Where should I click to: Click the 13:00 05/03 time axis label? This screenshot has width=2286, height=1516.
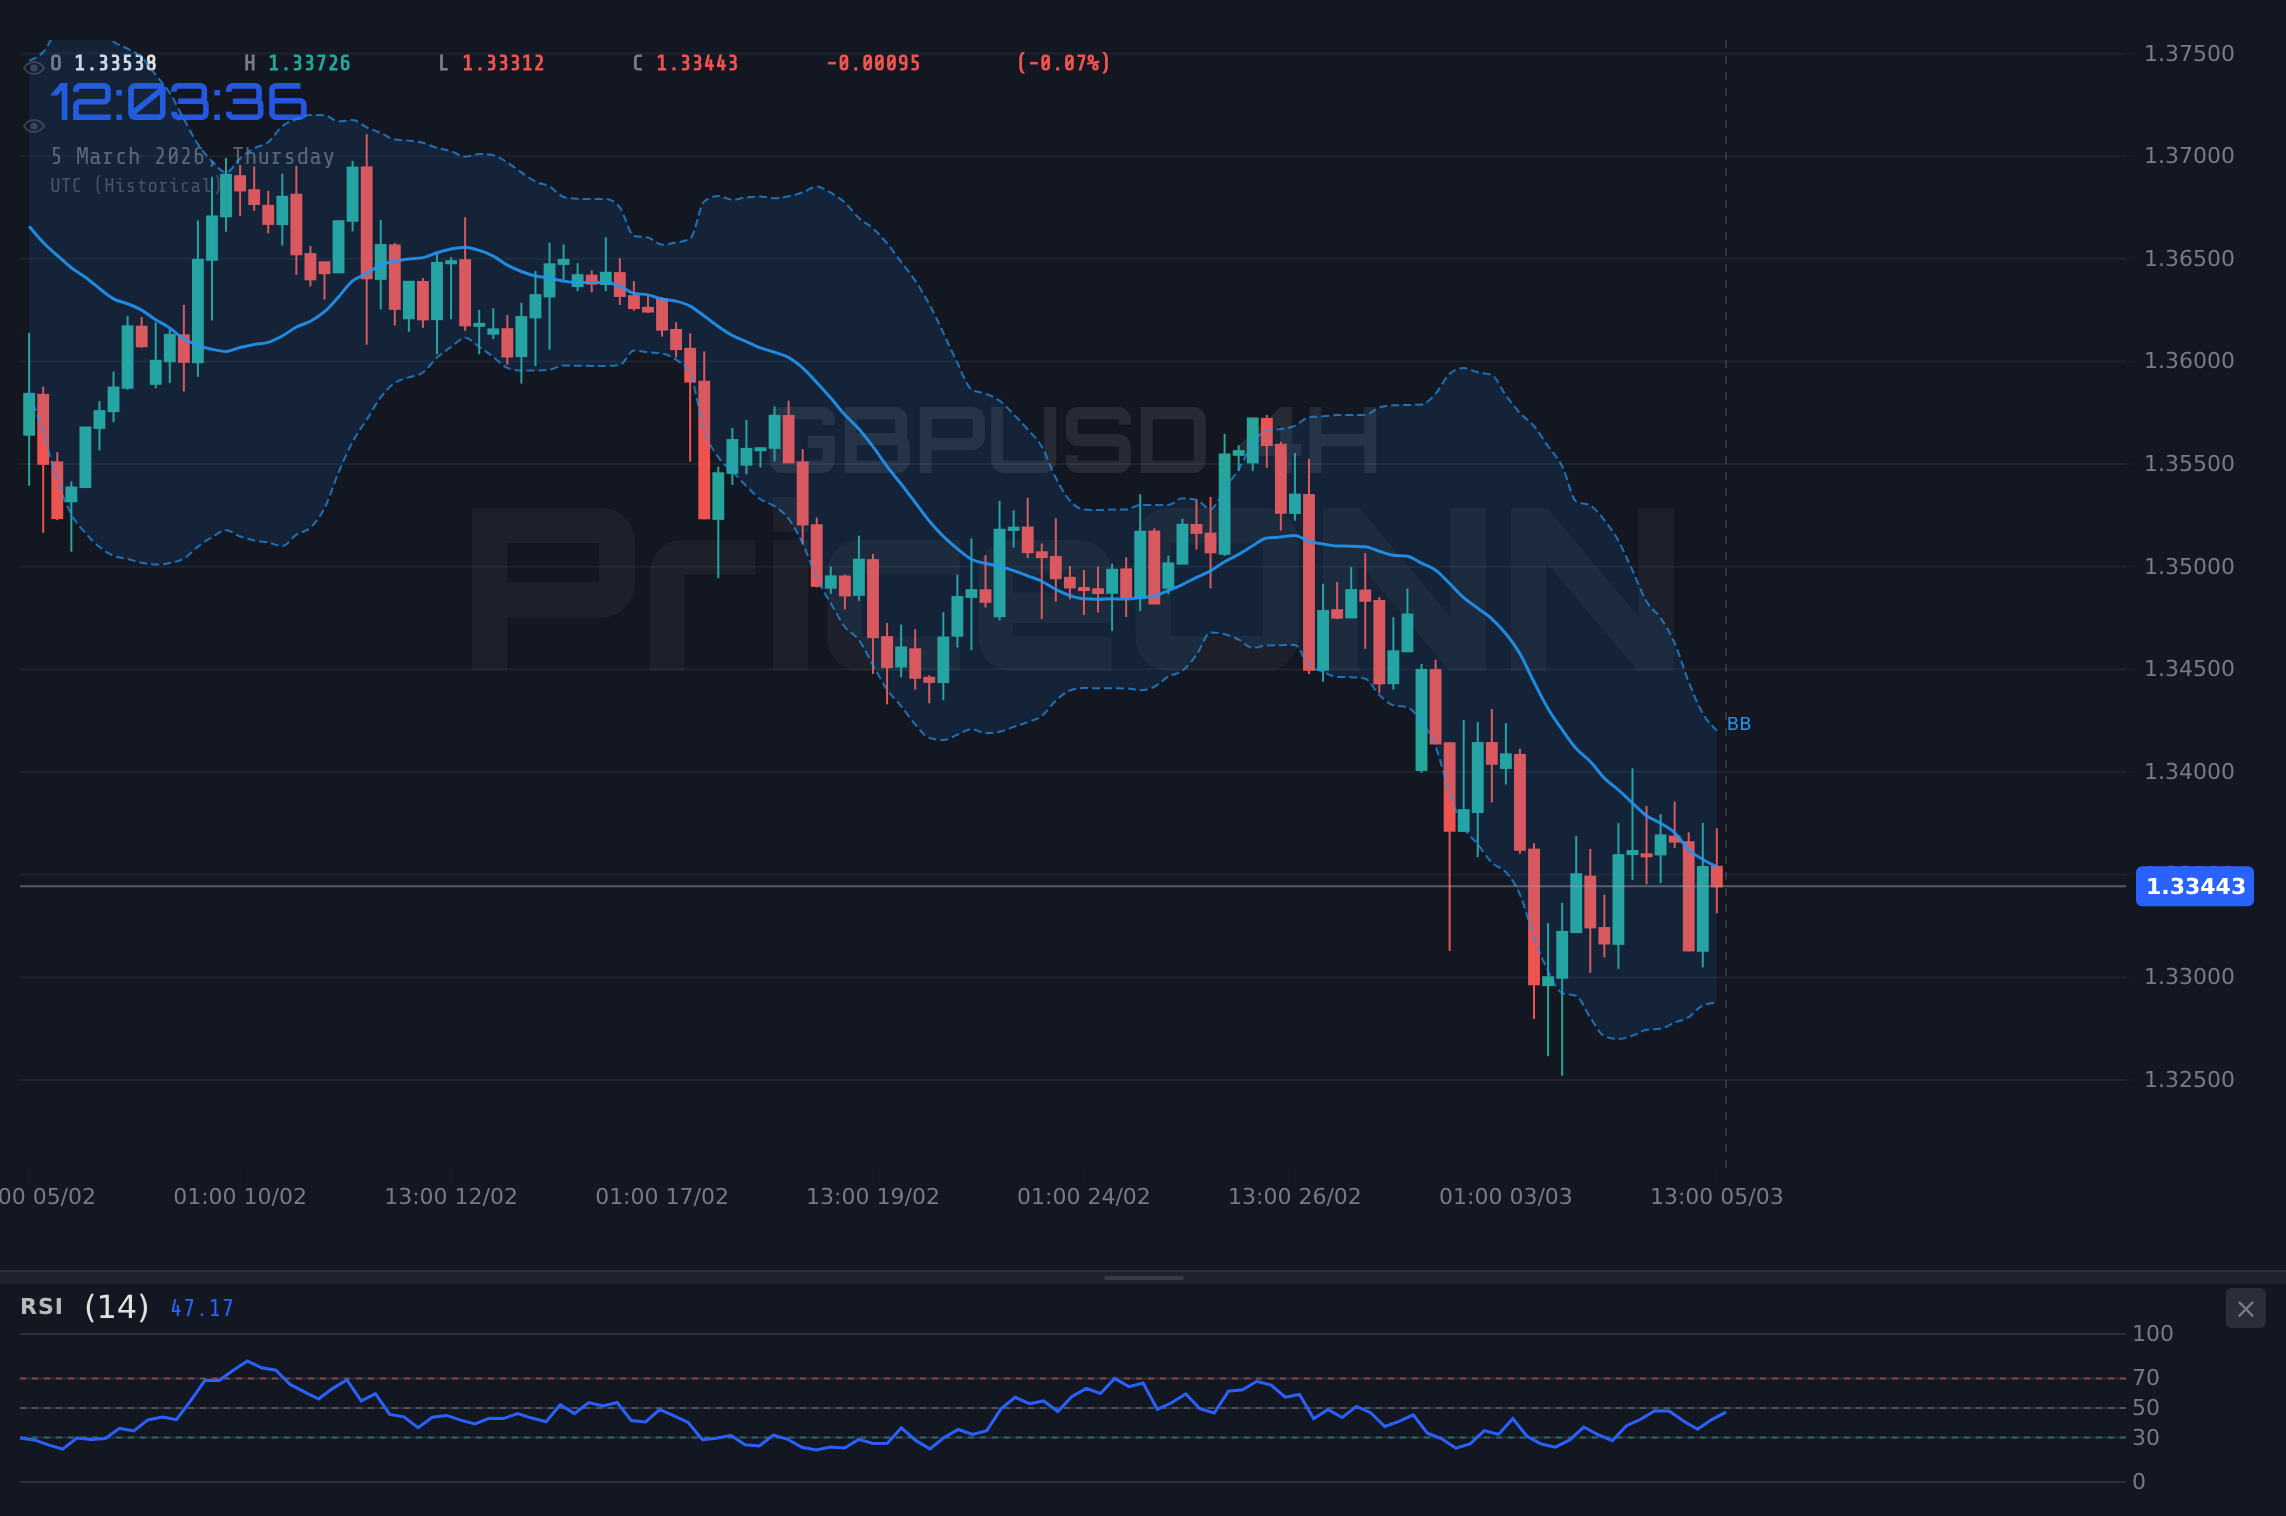click(1717, 1196)
